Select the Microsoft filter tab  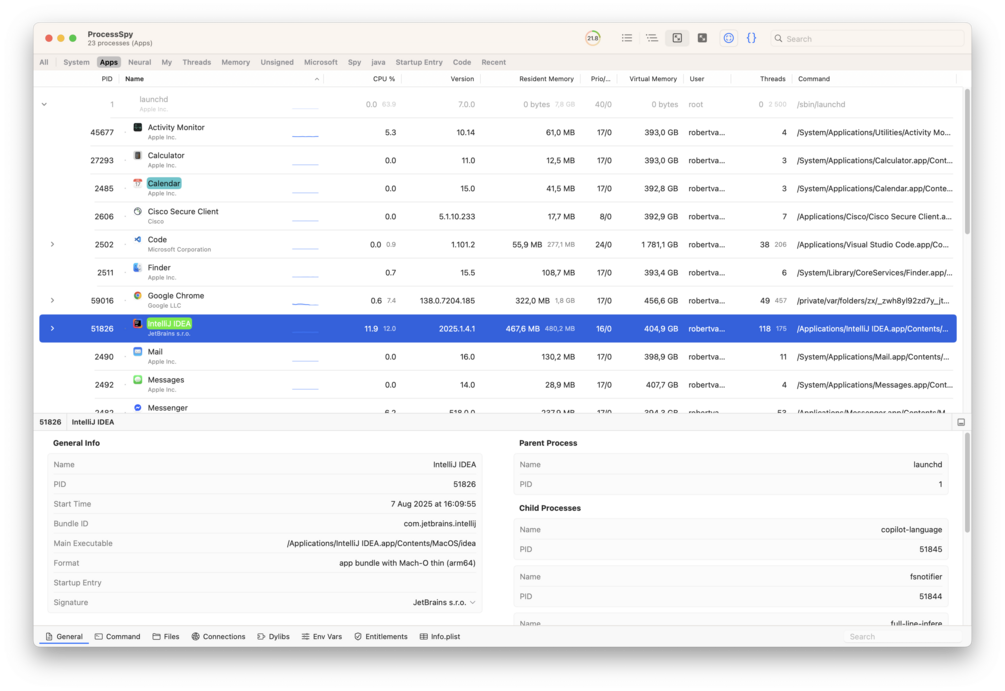[x=320, y=62]
